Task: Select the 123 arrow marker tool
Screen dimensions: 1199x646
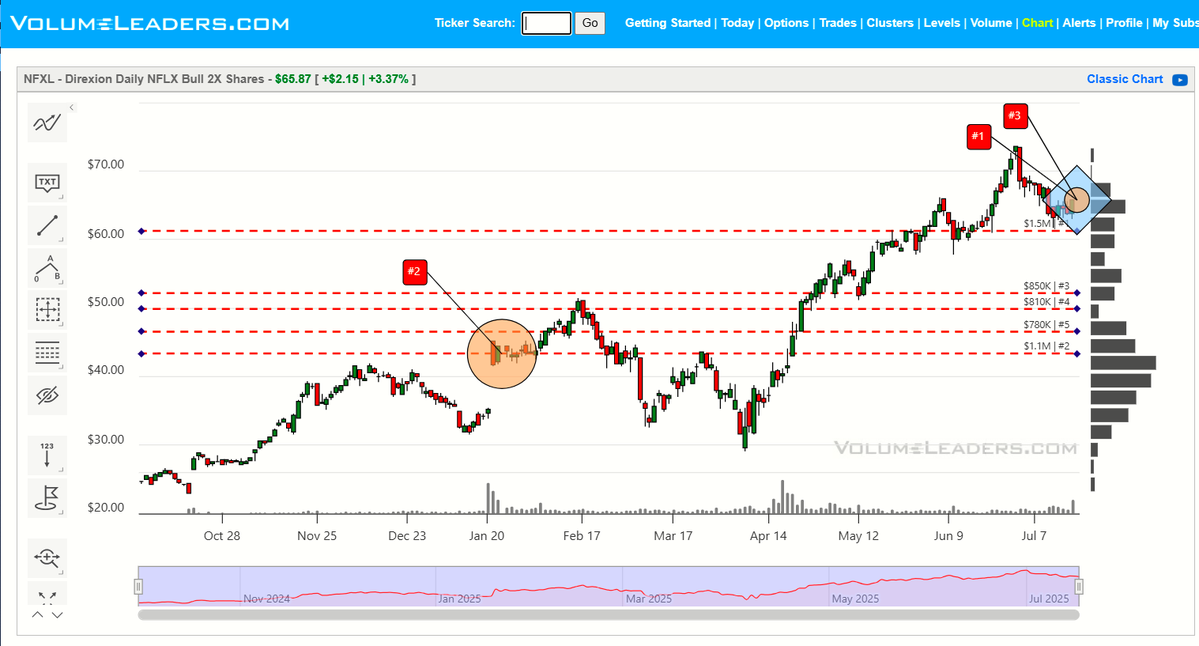Action: click(47, 455)
